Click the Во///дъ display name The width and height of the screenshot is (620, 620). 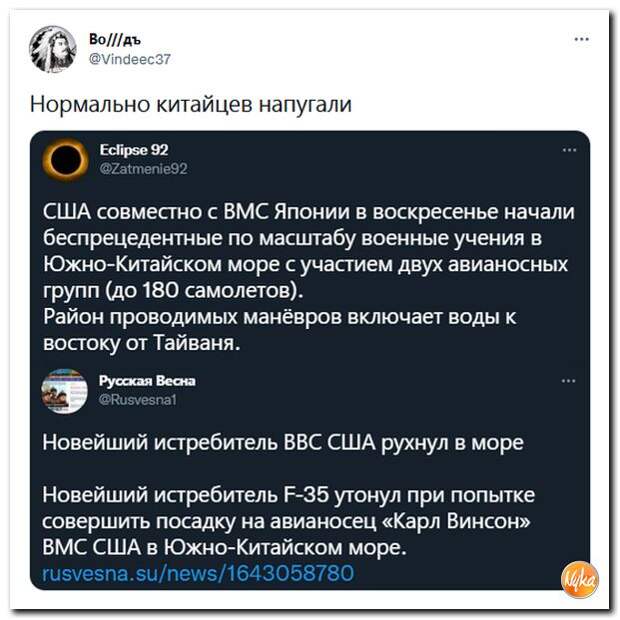[116, 40]
